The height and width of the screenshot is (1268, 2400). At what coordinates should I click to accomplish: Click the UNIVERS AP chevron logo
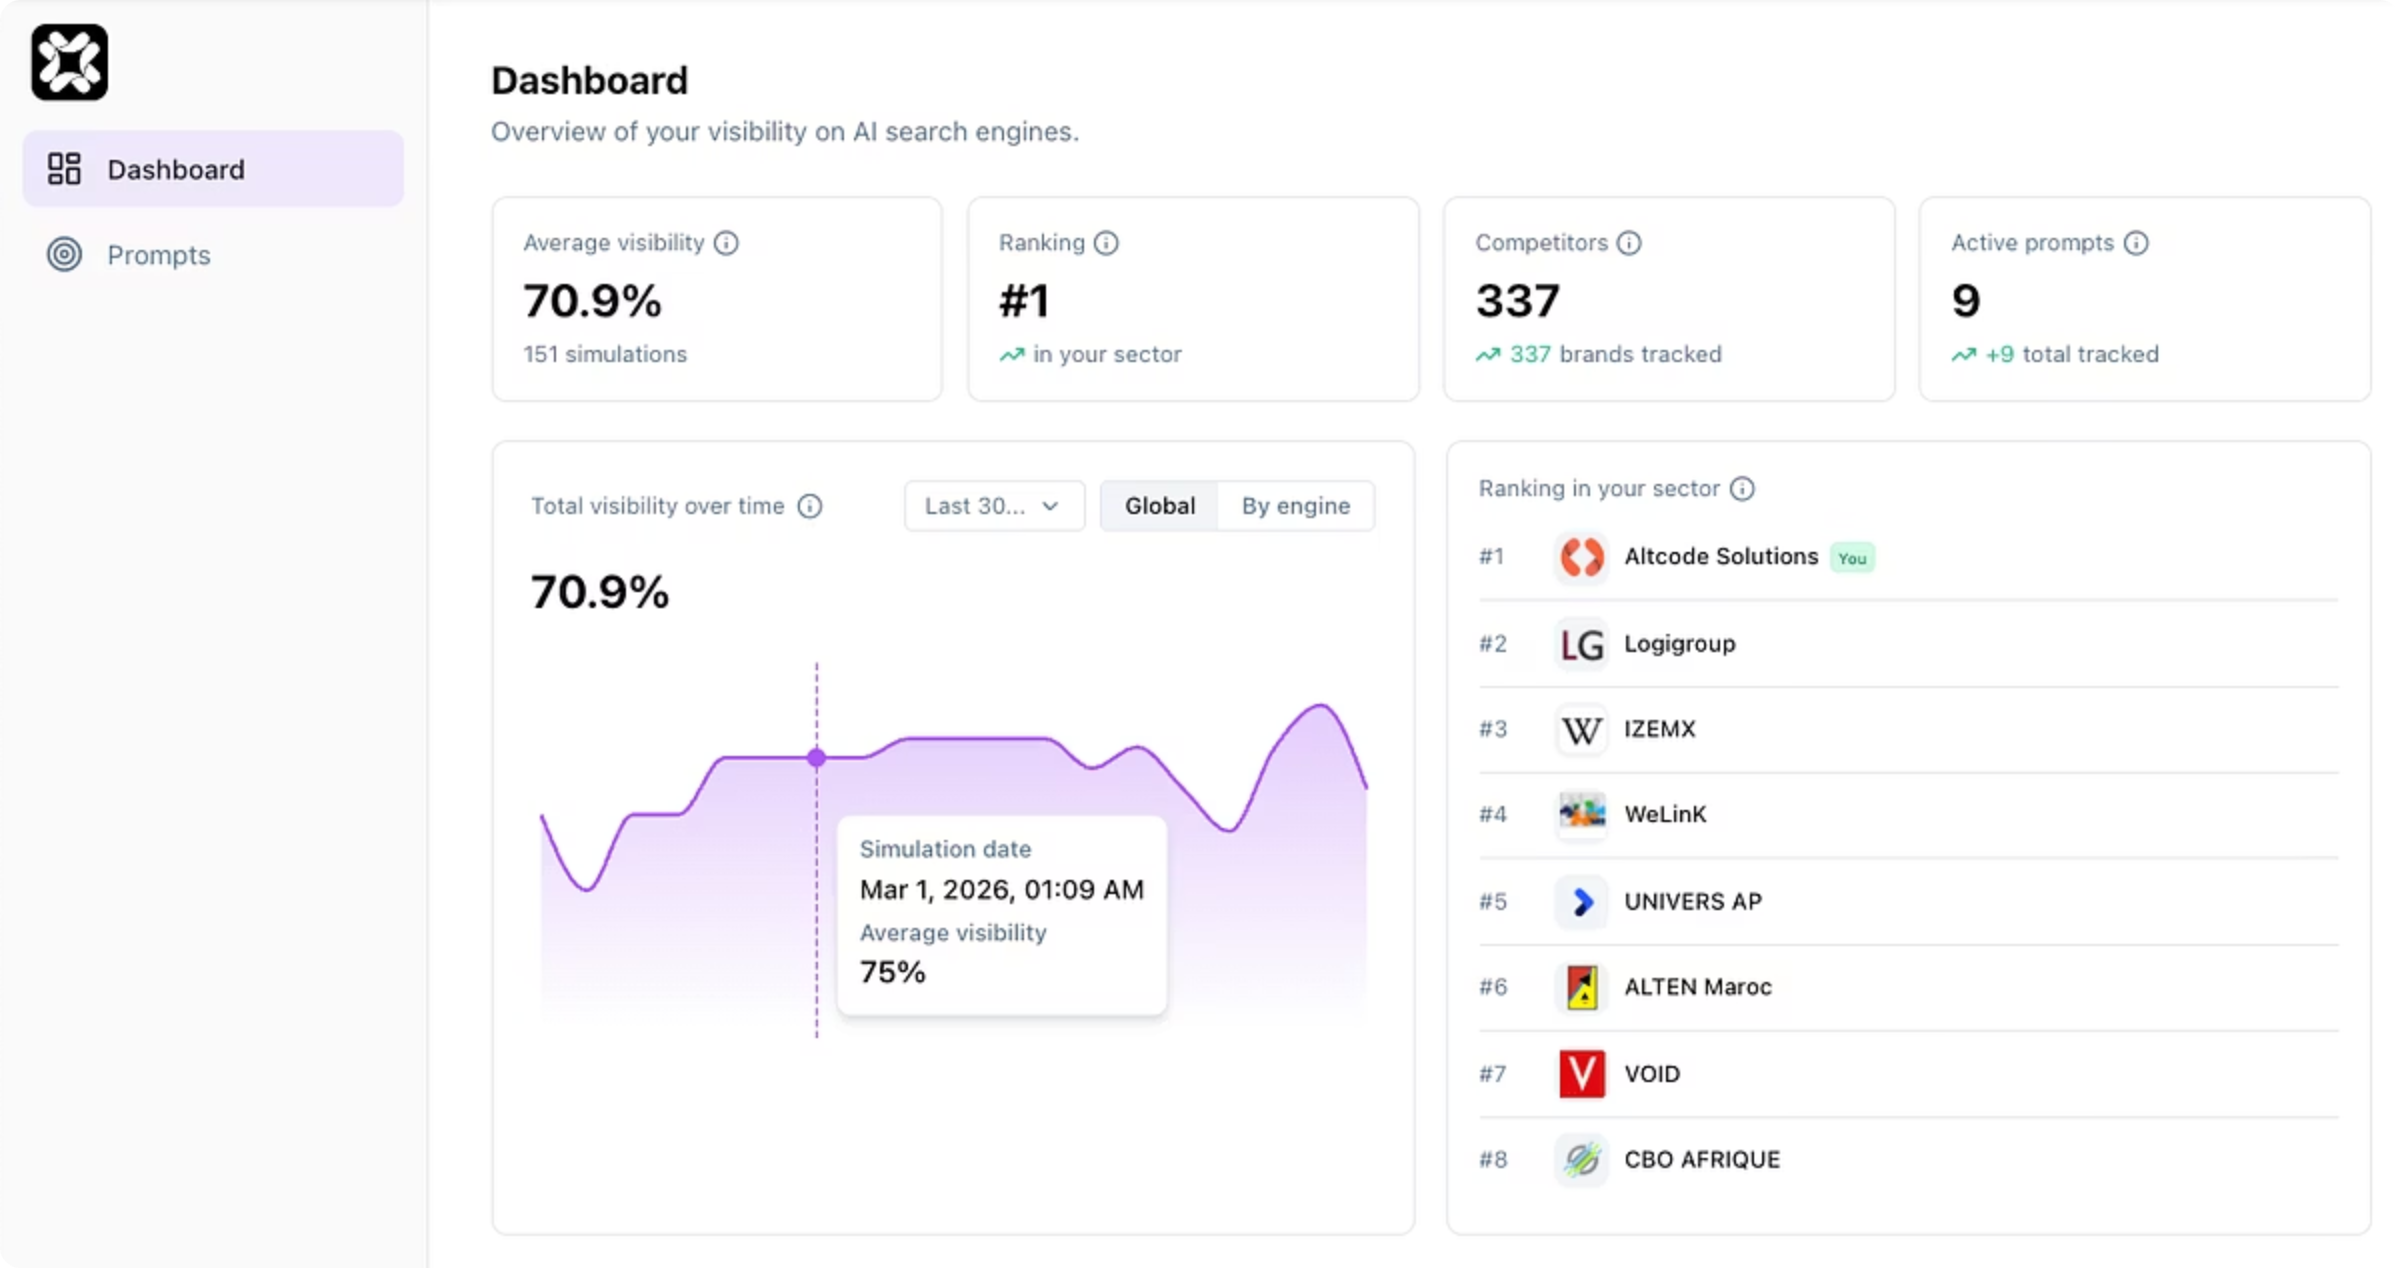pos(1582,902)
